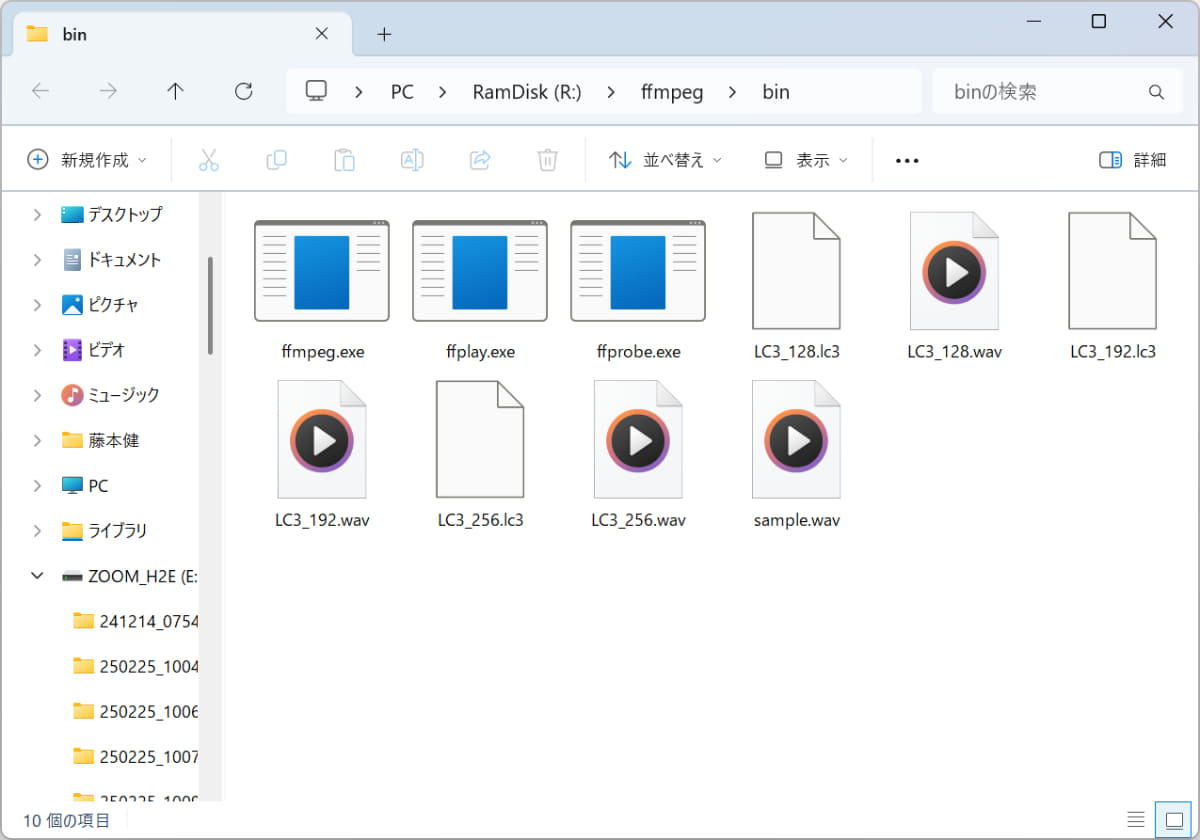Select the LC3_256.wav audio file icon
Viewport: 1200px width, 840px height.
pos(638,440)
